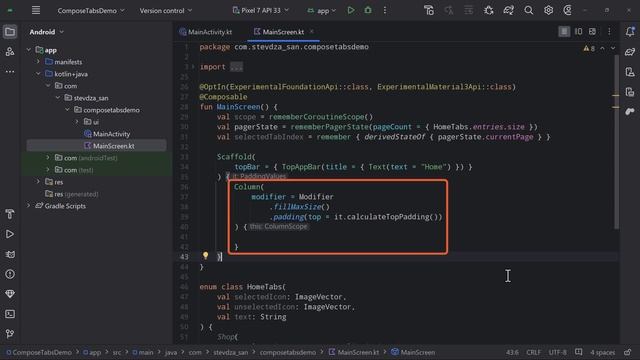
Task: Select composetabsdemo package in tree
Action: point(107,110)
